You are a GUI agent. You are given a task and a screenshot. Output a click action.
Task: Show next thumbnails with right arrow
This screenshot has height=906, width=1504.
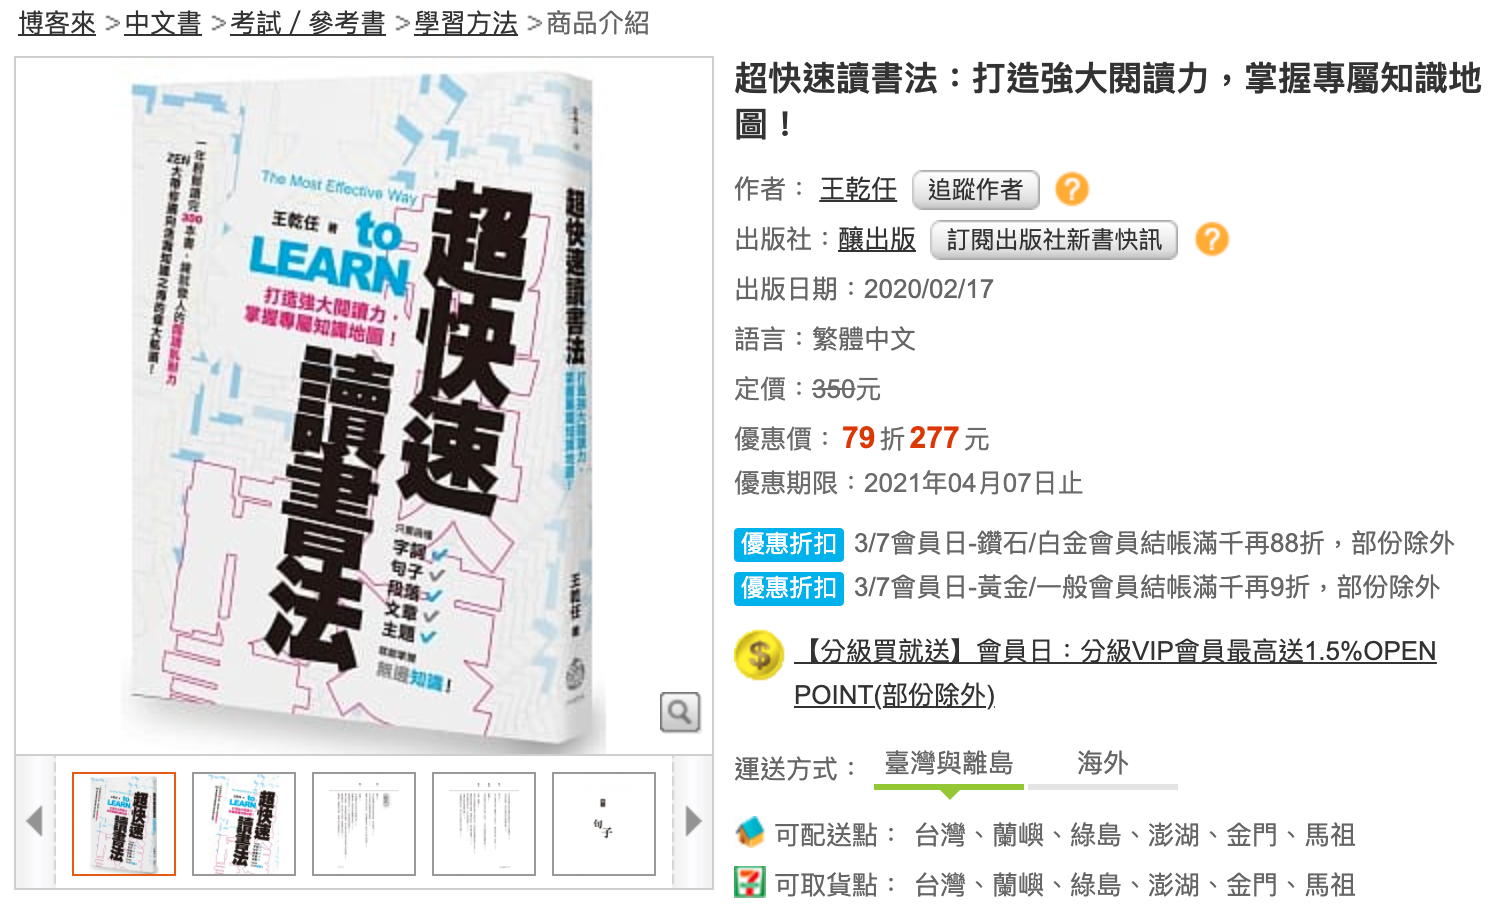[x=693, y=822]
